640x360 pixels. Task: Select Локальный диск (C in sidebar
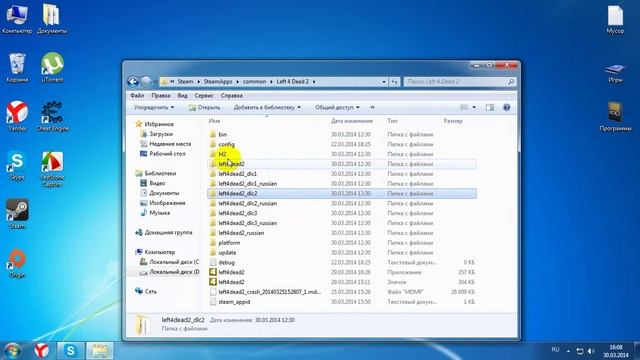tap(169, 262)
